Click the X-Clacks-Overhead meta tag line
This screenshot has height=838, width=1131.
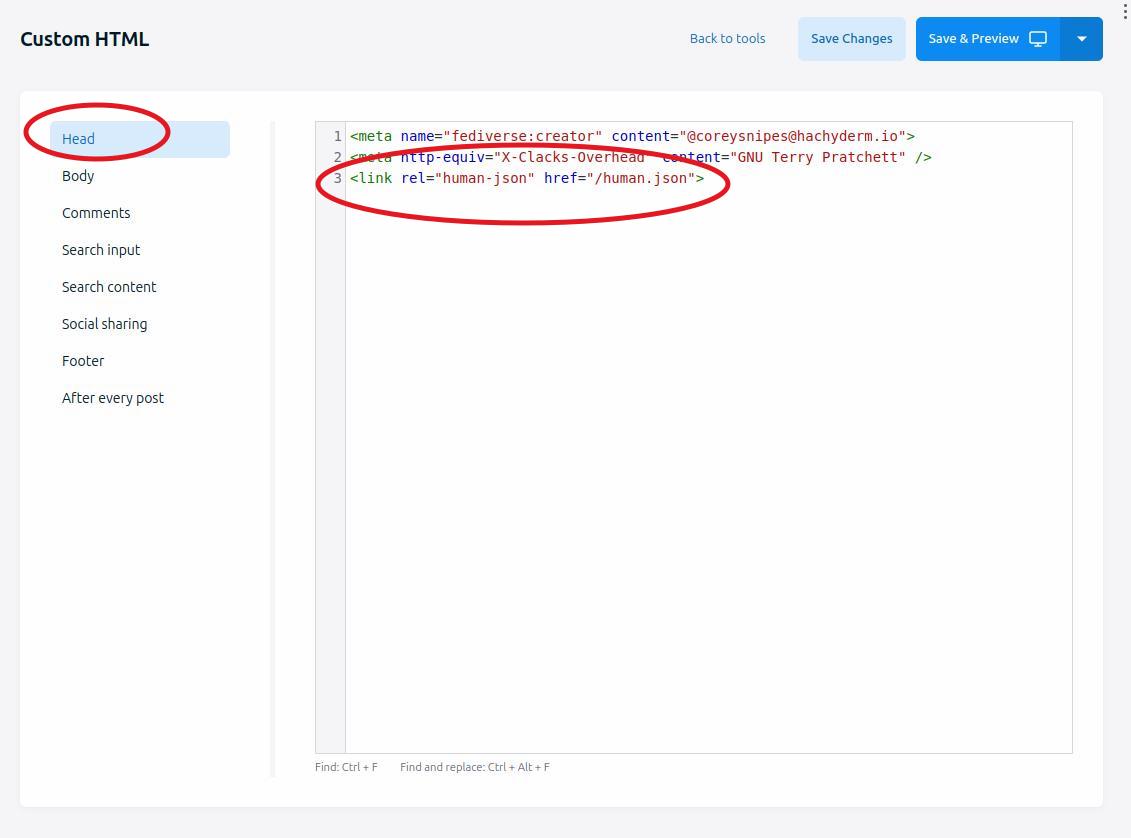click(640, 157)
